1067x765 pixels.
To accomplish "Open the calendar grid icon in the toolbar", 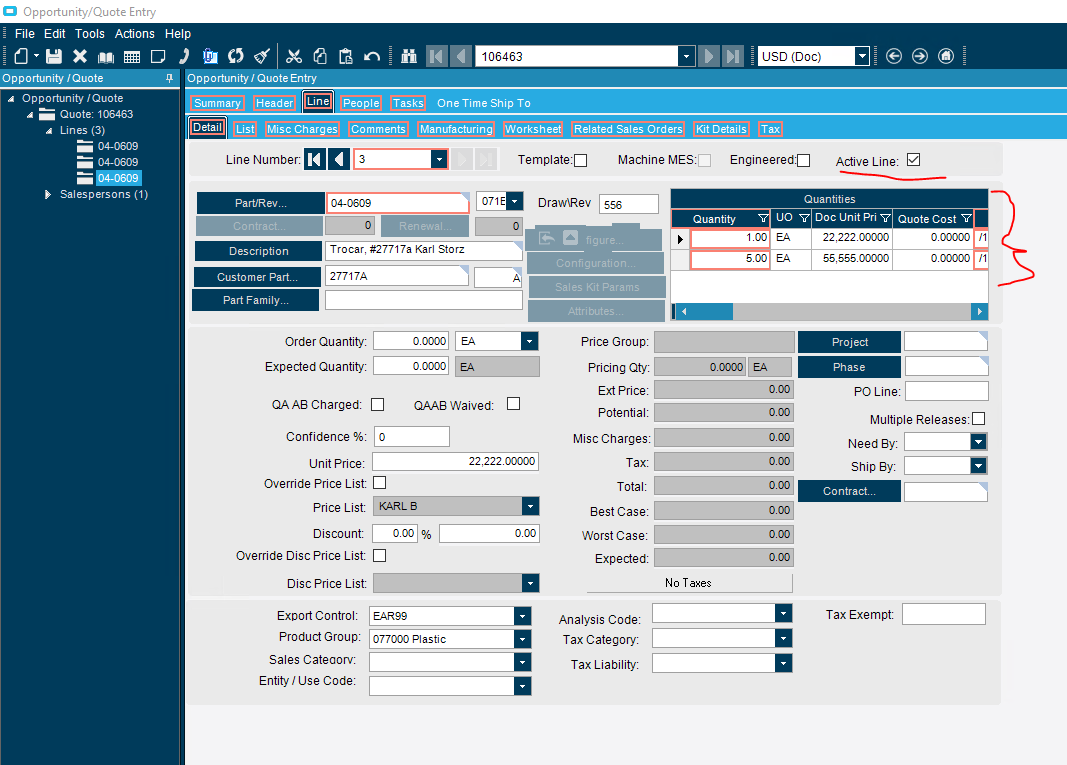I will [x=132, y=56].
